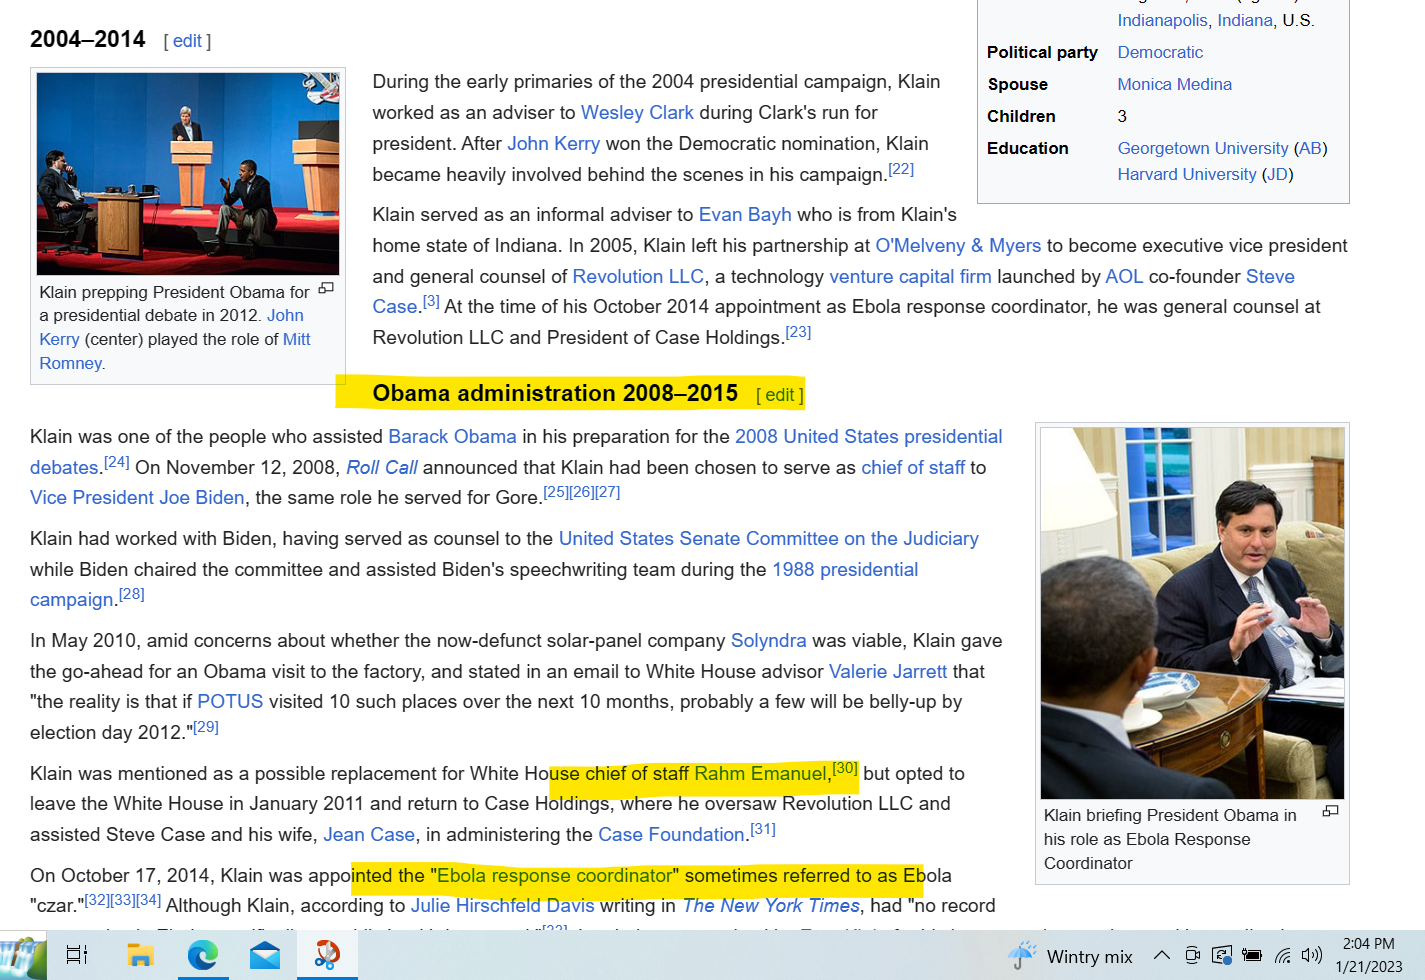Open the Case Foundation link
The width and height of the screenshot is (1425, 980).
(671, 834)
